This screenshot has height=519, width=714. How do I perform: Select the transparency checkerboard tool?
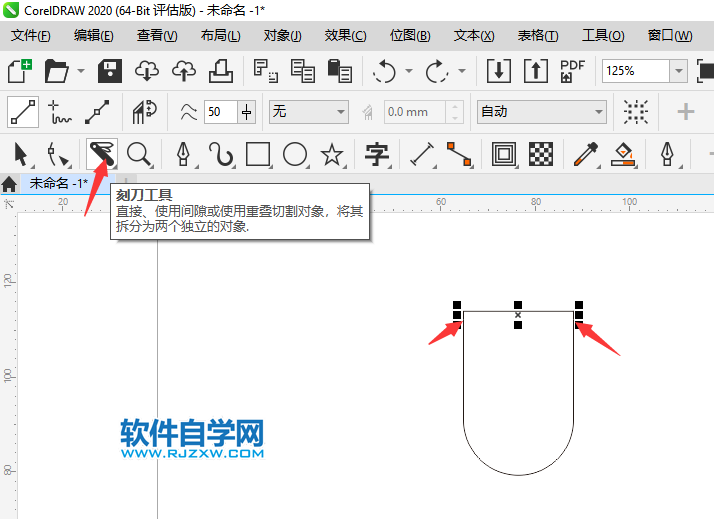pos(541,154)
